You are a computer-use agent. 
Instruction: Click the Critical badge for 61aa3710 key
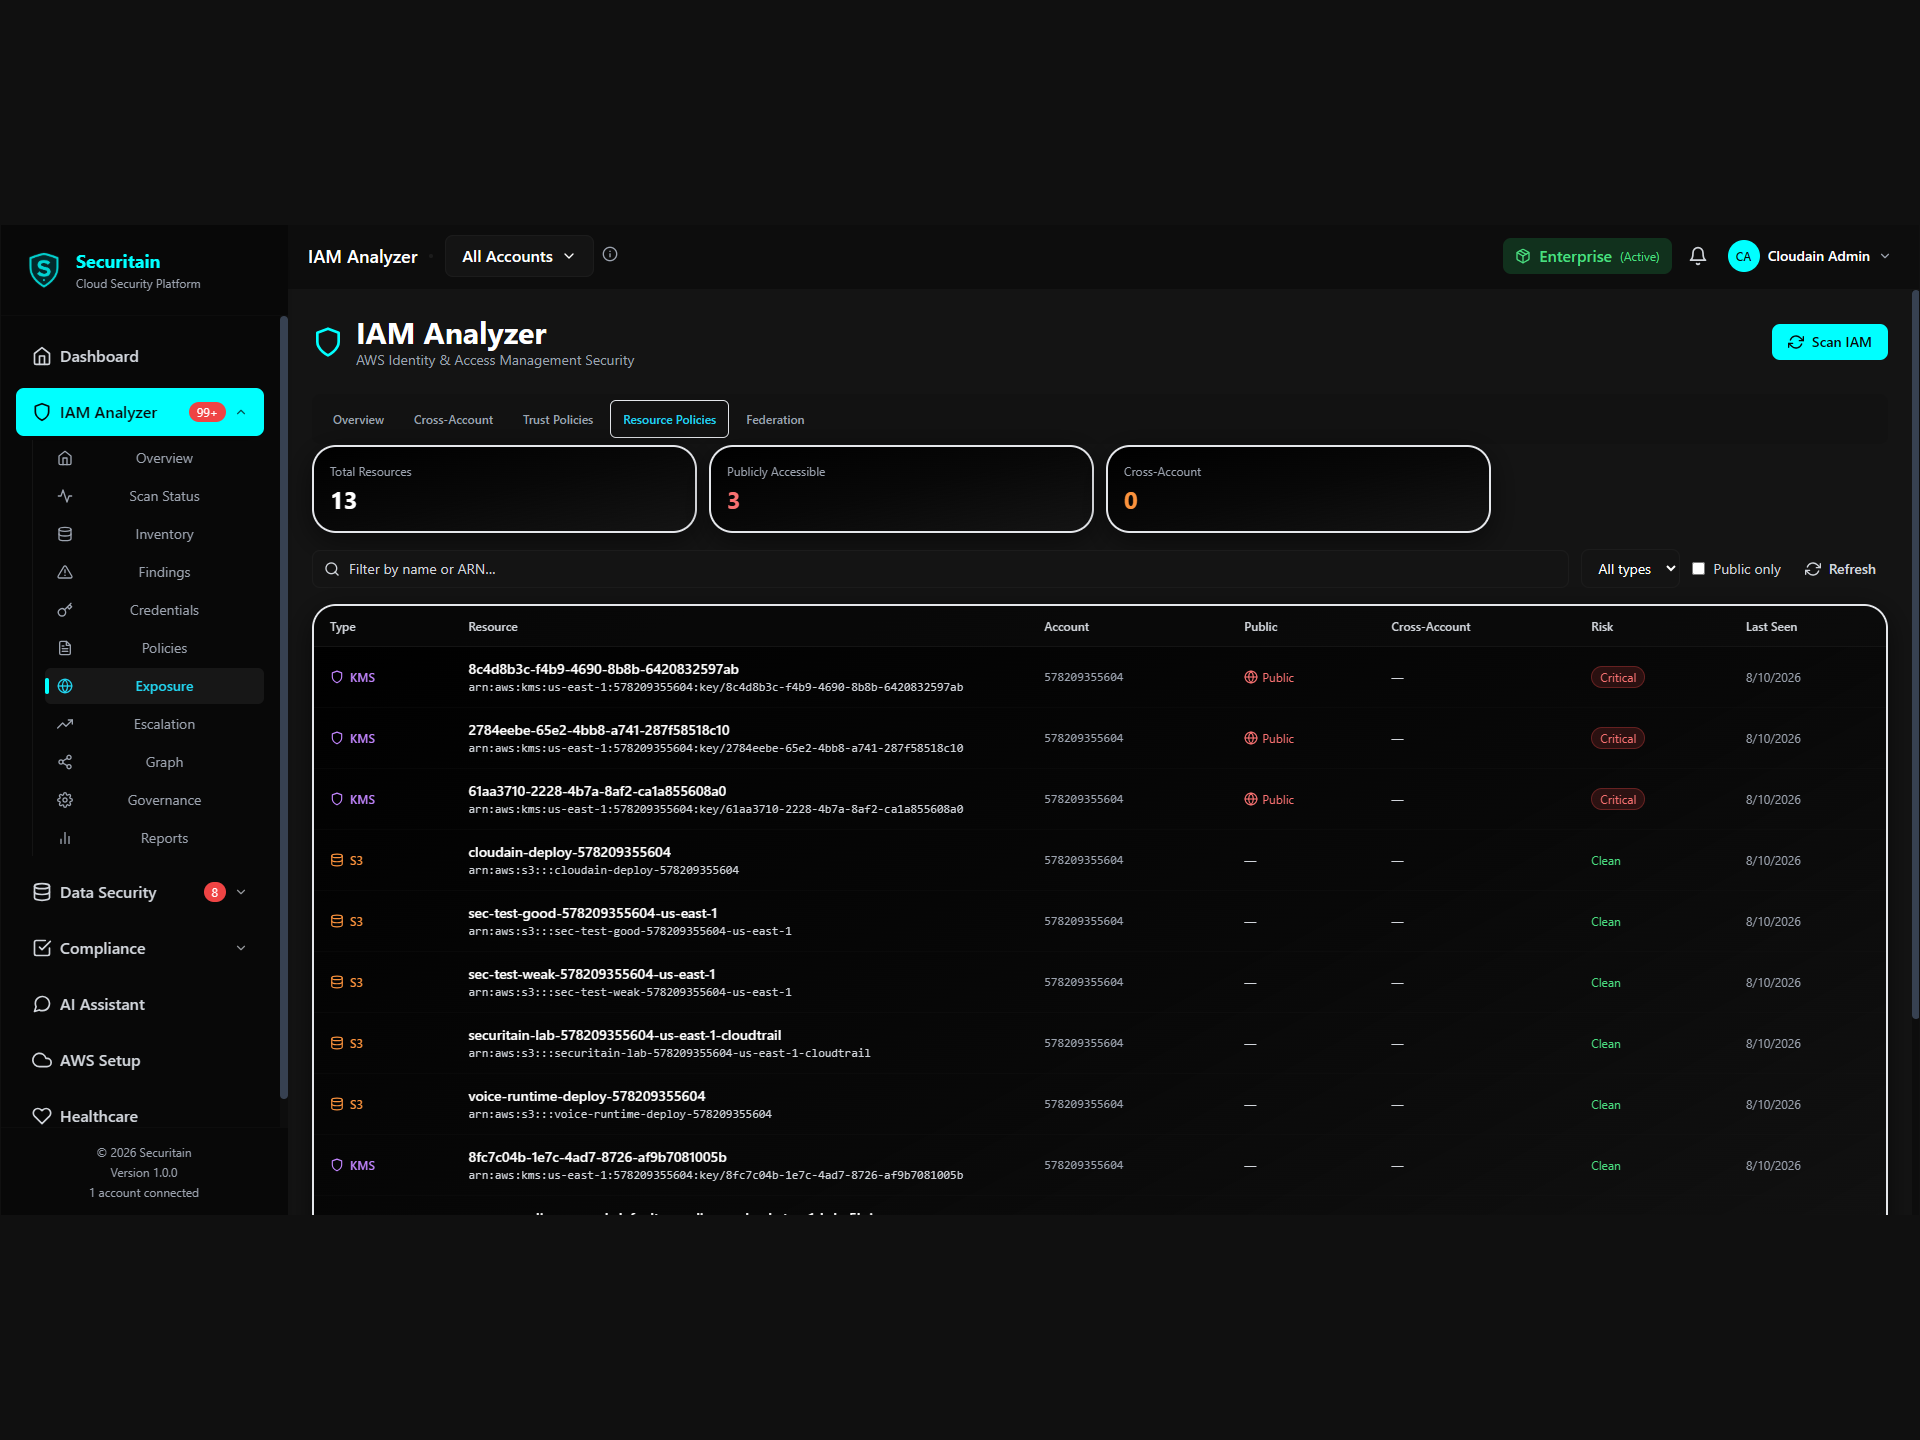click(1617, 799)
